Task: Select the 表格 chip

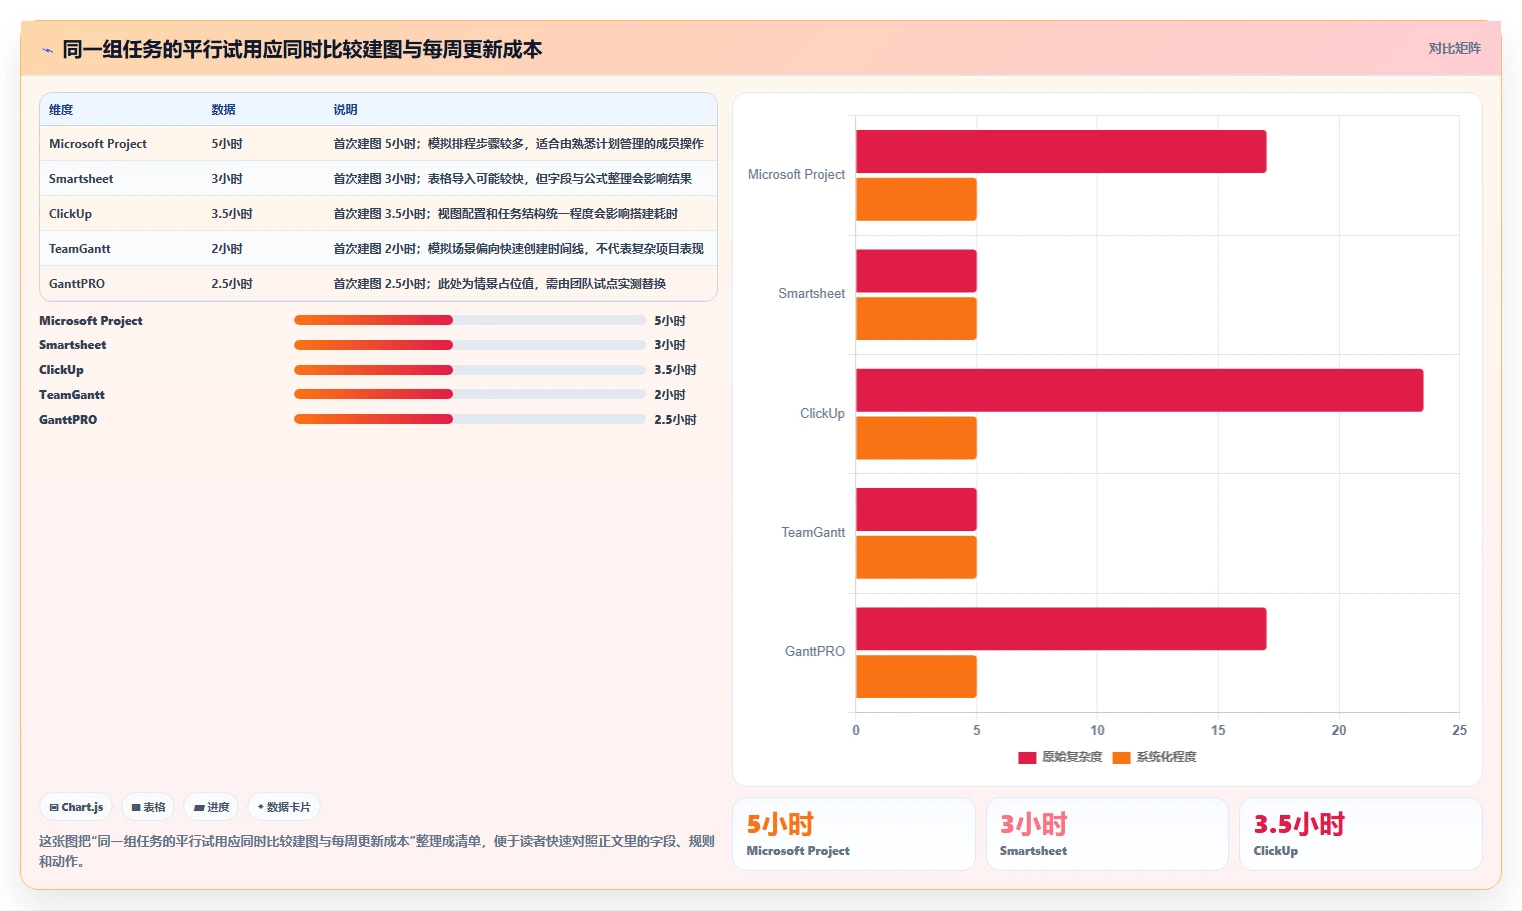Action: 148,807
